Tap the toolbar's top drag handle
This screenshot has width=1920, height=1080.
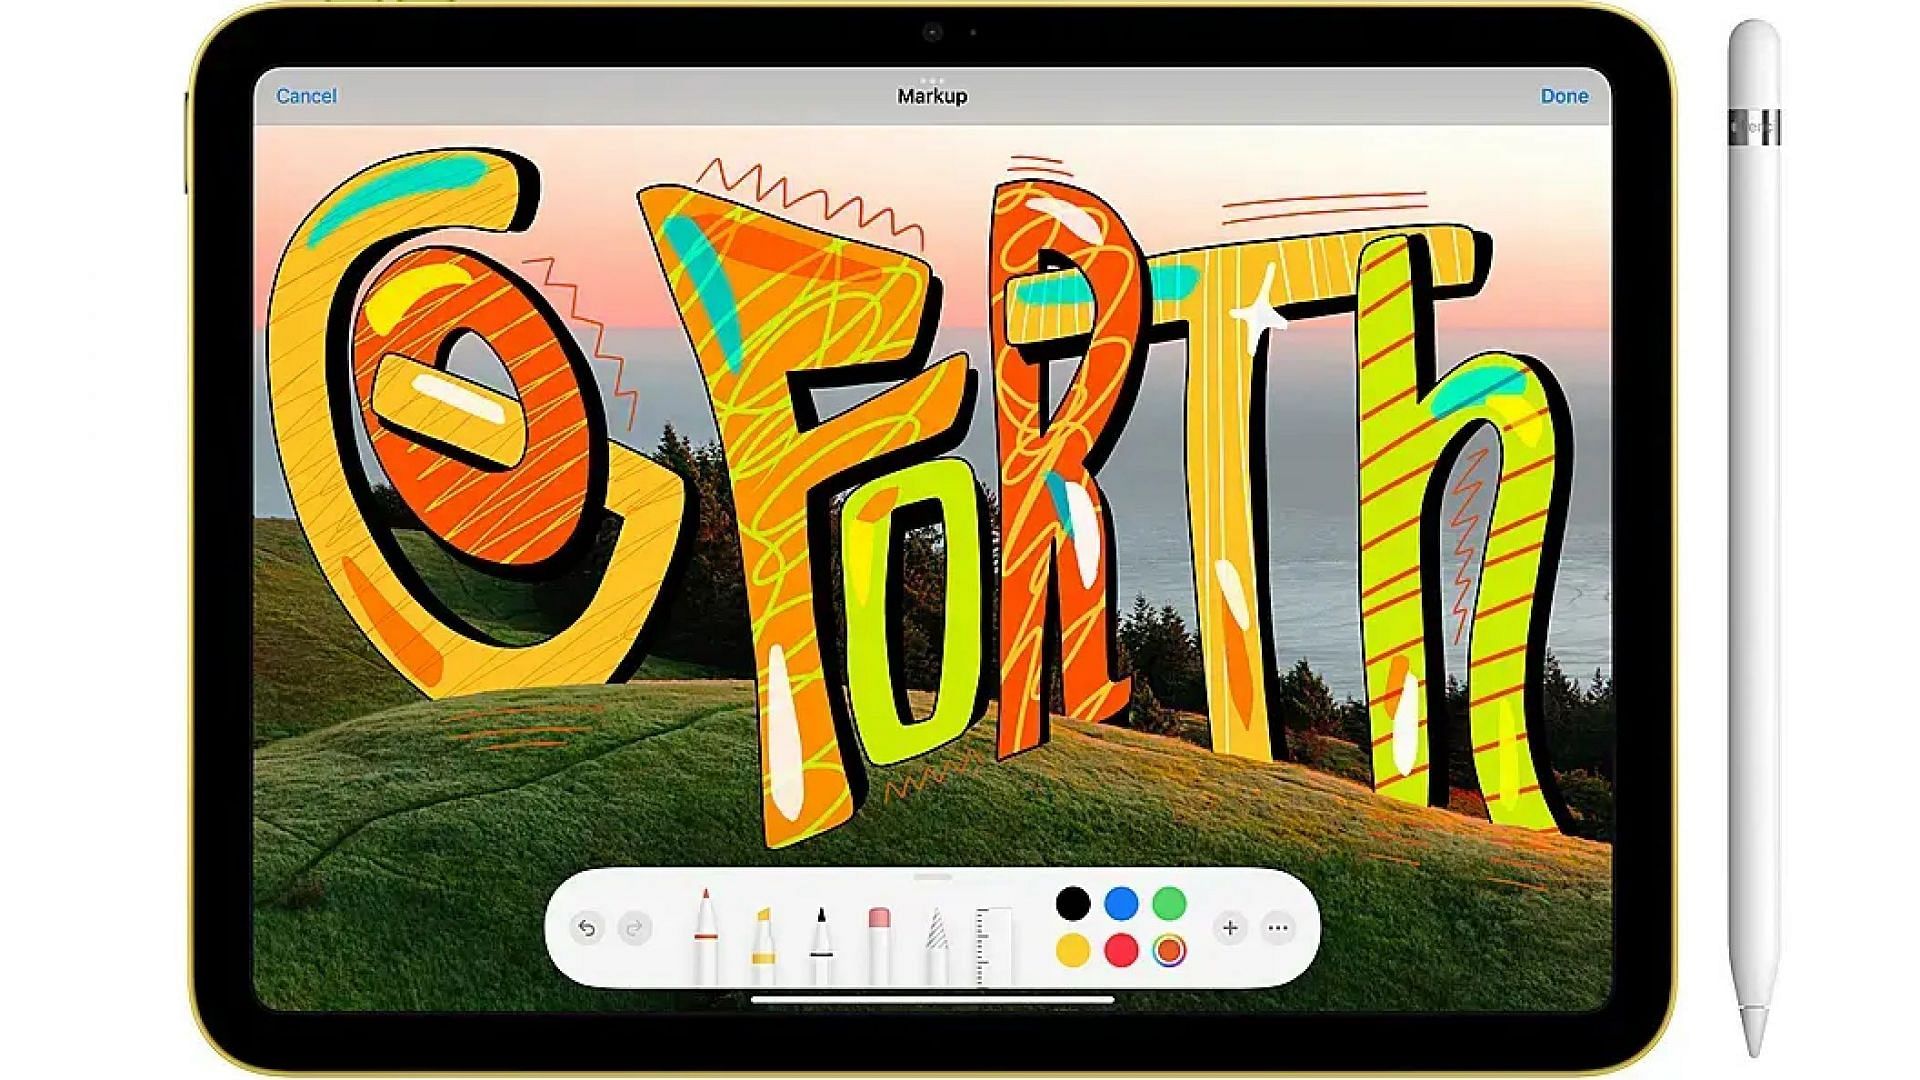click(x=932, y=877)
